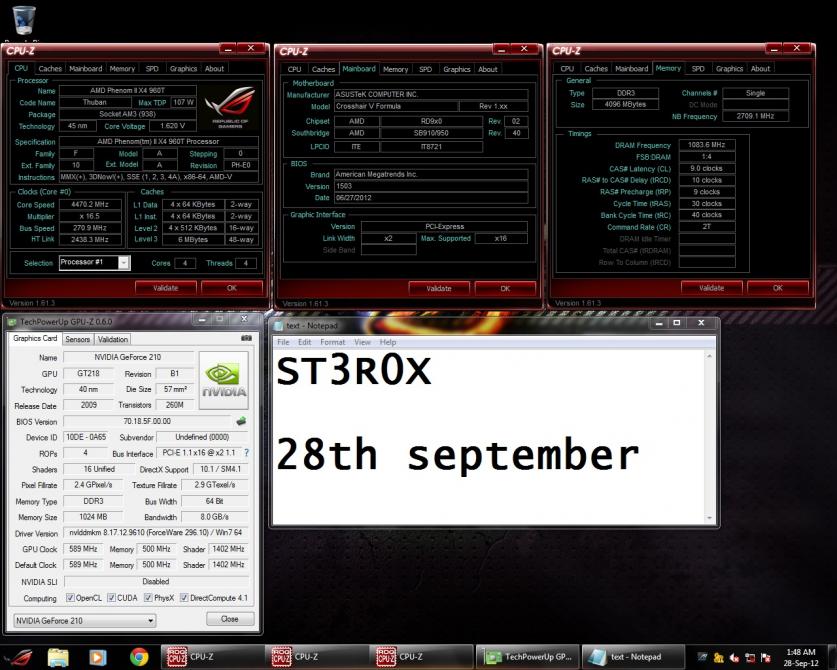This screenshot has height=670, width=837.
Task: Click Validate in Mainboard CPU-Z window
Action: (x=439, y=288)
